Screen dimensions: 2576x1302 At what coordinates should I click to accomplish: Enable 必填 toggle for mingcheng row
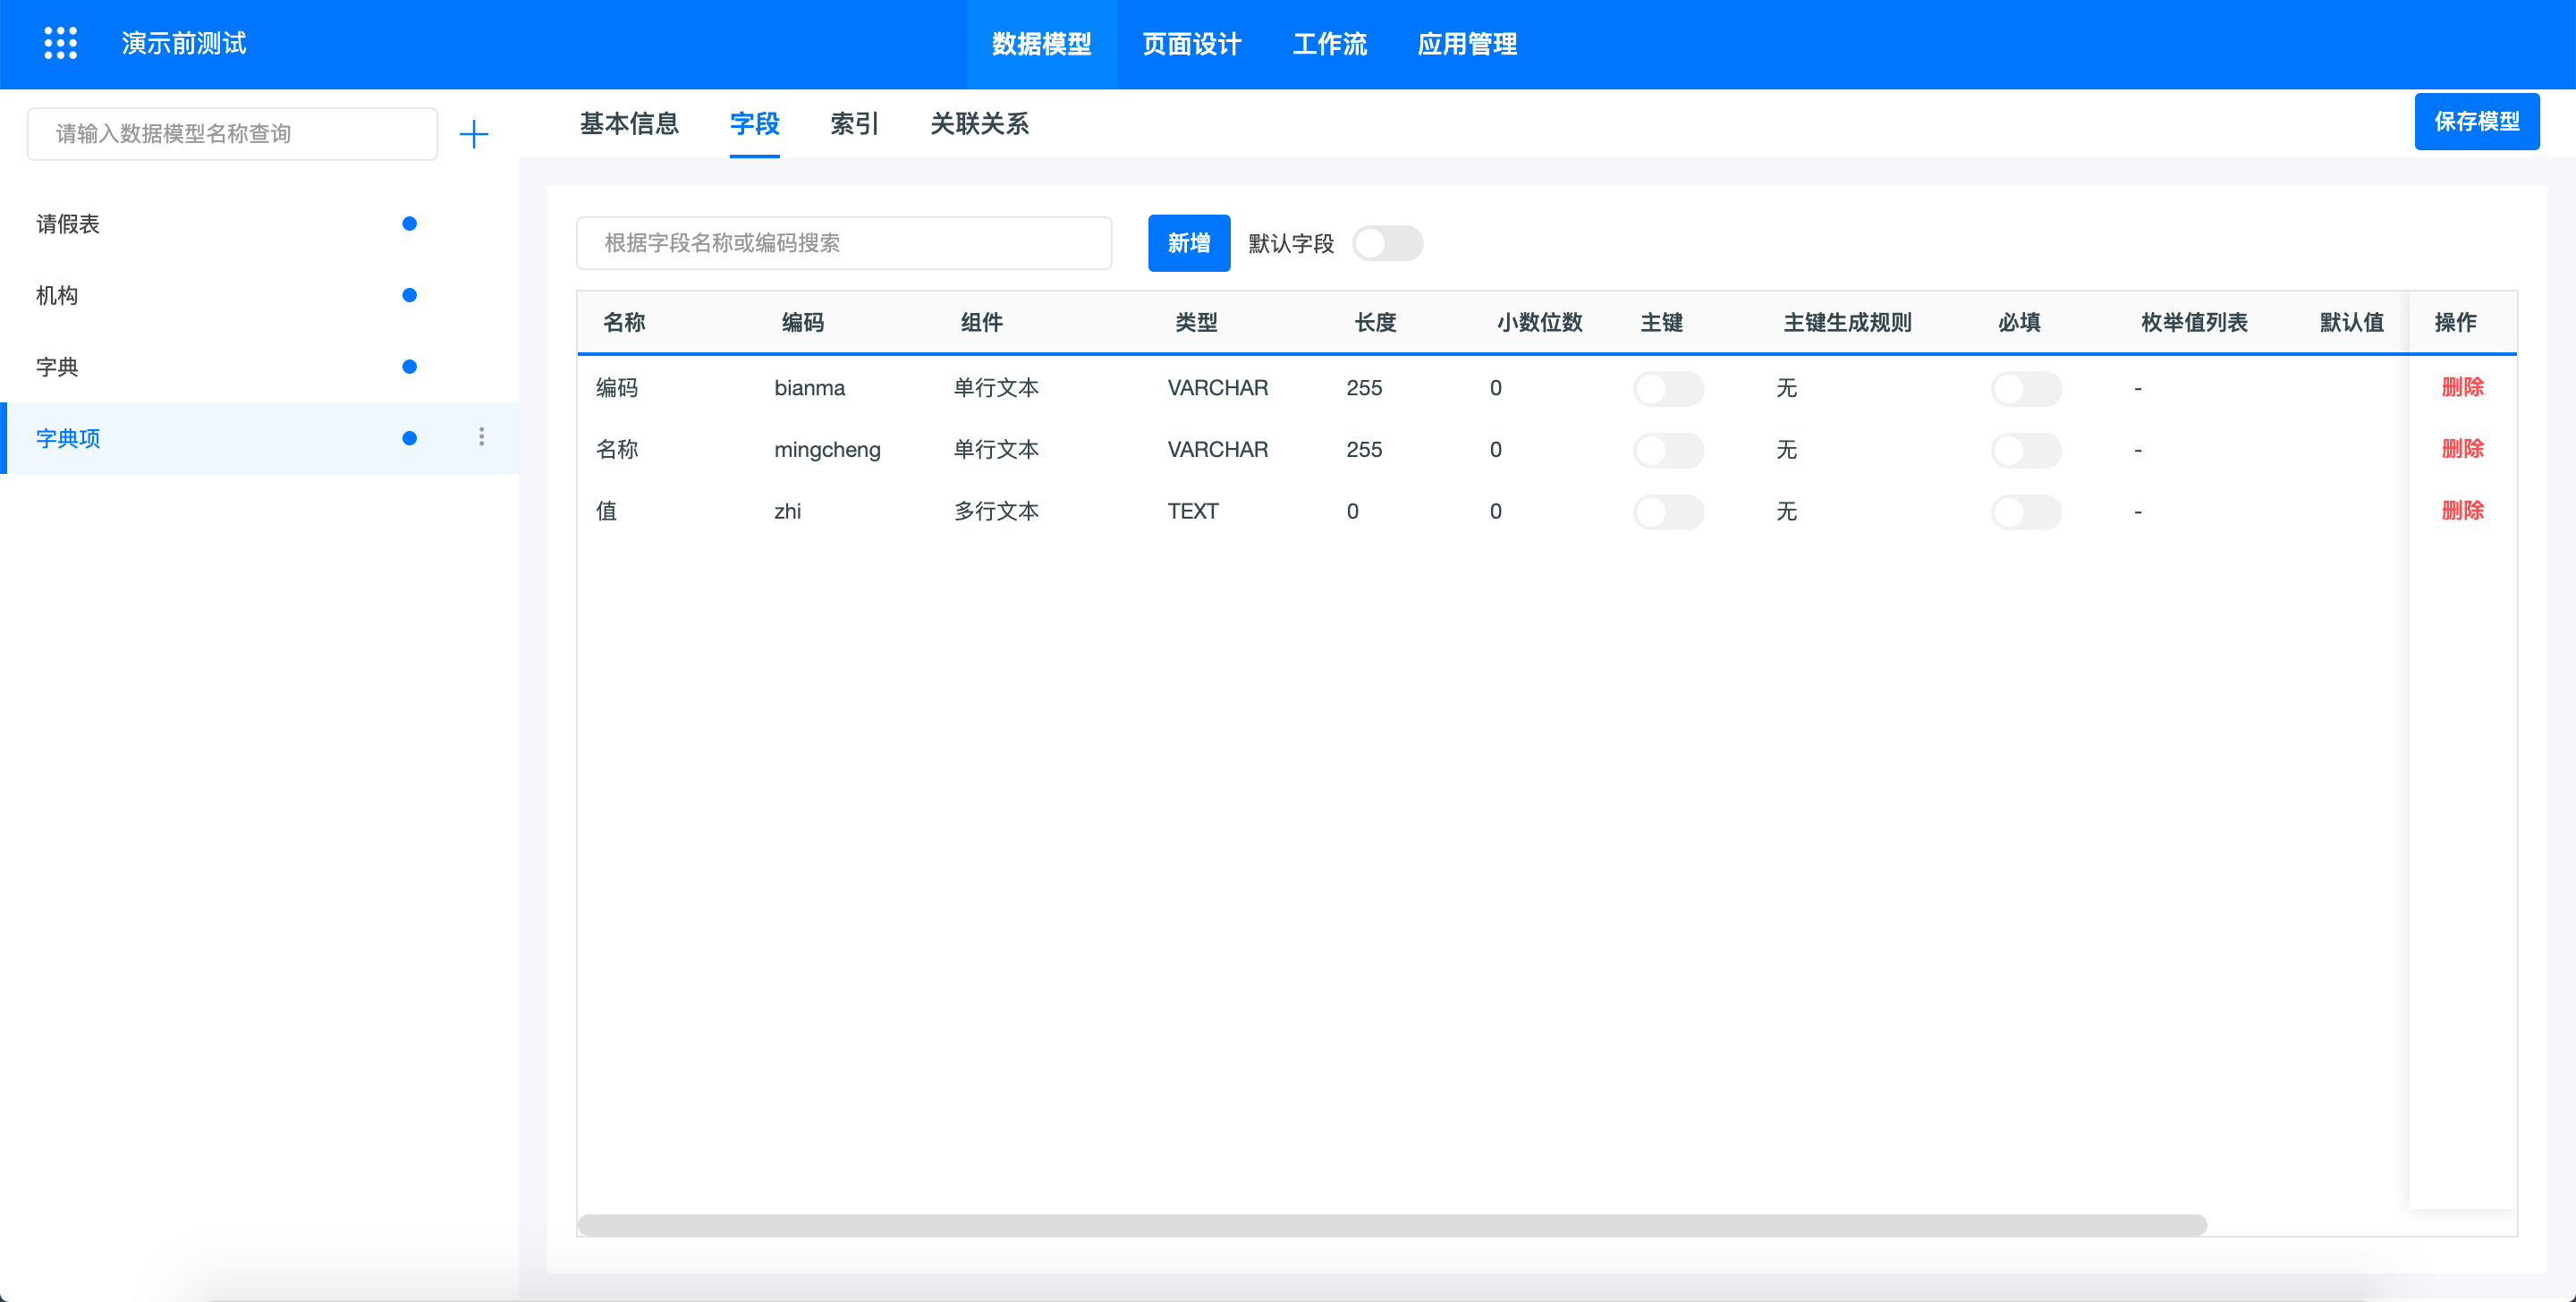(2025, 450)
